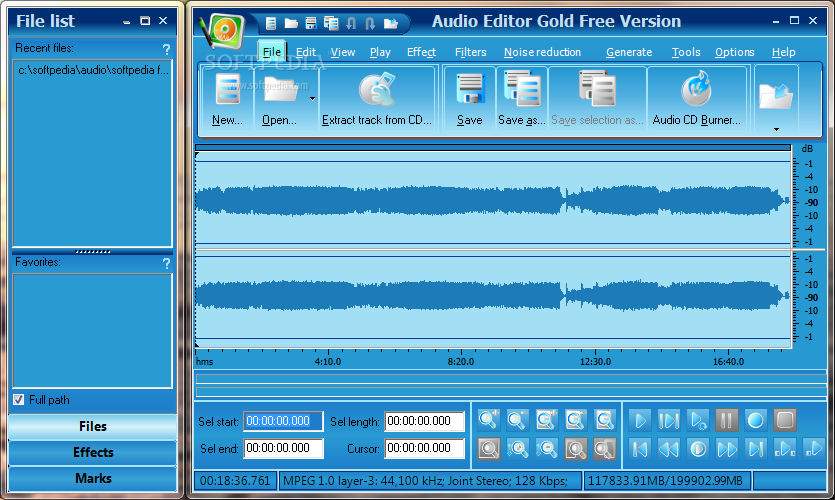Expand the Open button dropdown arrow
Viewport: 835px width, 500px height.
tap(312, 99)
